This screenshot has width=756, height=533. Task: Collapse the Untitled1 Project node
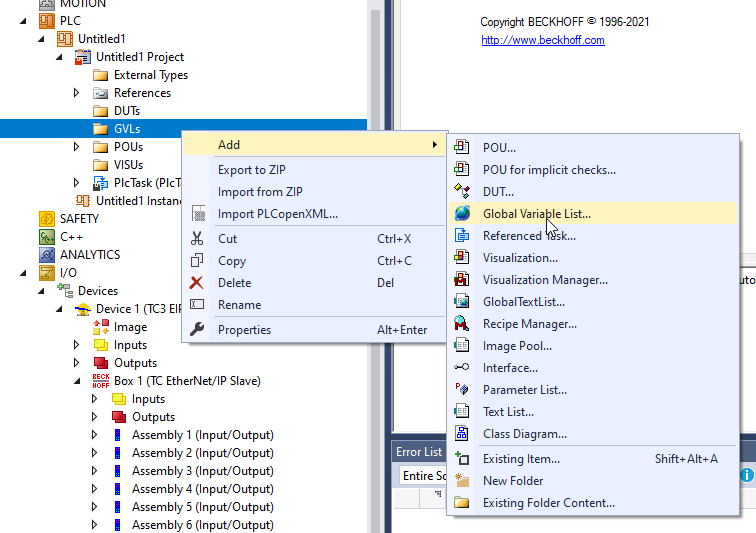(59, 57)
